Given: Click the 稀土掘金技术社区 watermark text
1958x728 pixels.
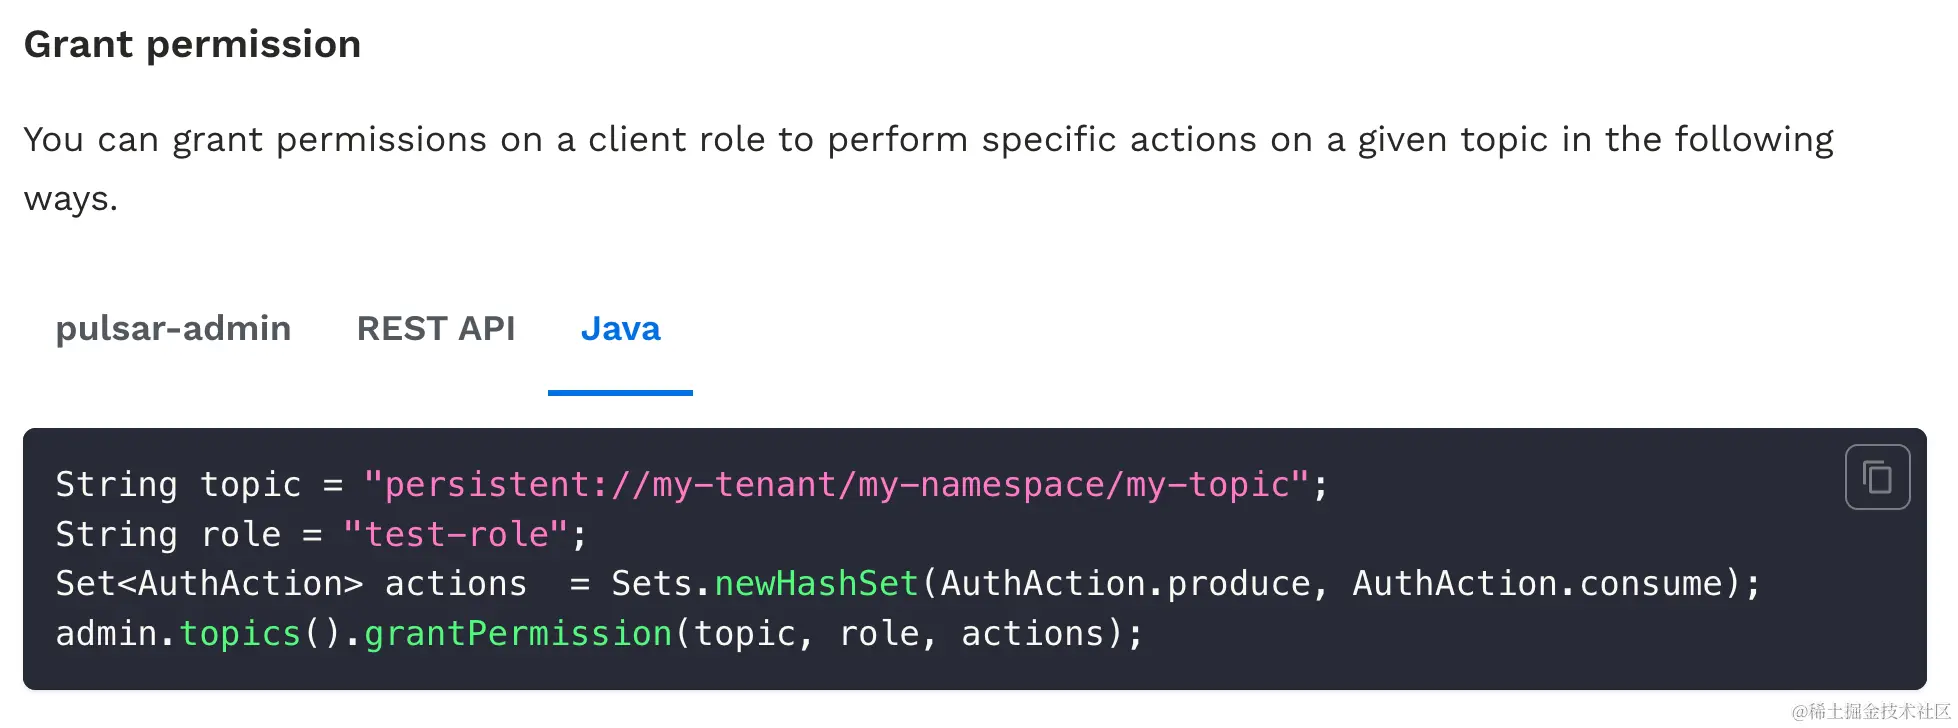Looking at the screenshot, I should pyautogui.click(x=1870, y=711).
